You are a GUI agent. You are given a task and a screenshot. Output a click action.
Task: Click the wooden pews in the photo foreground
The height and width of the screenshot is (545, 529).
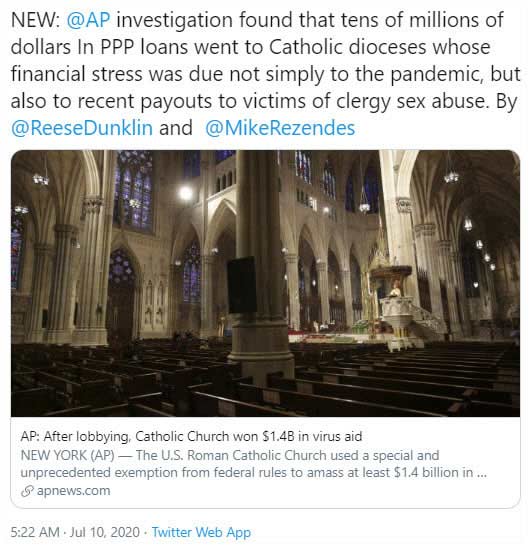266,379
